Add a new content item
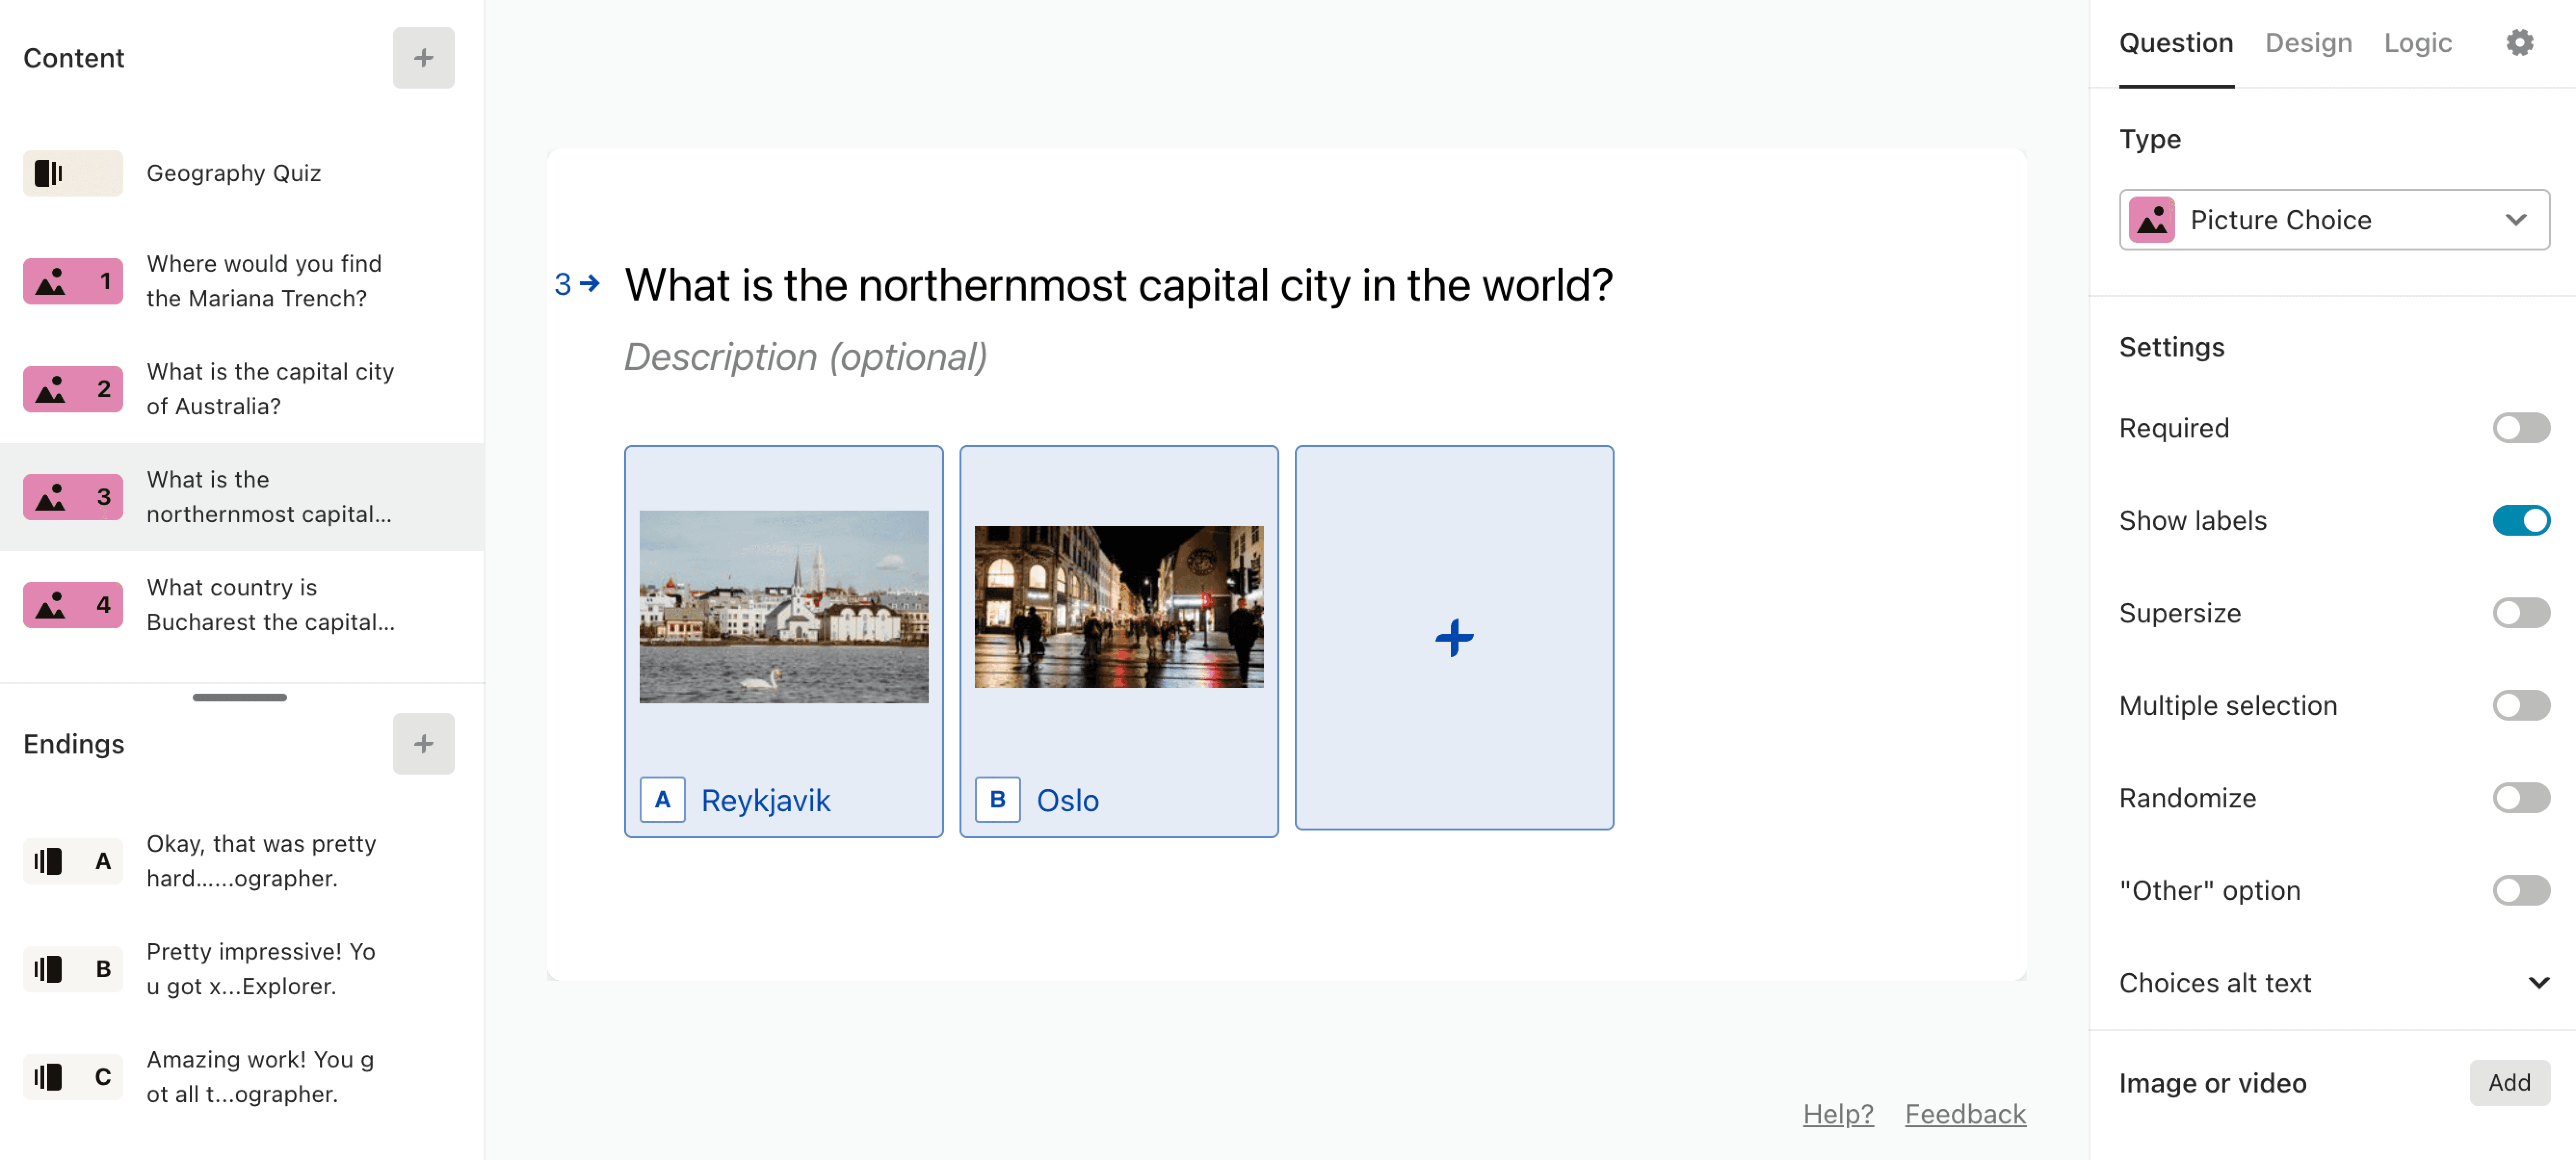 tap(424, 57)
